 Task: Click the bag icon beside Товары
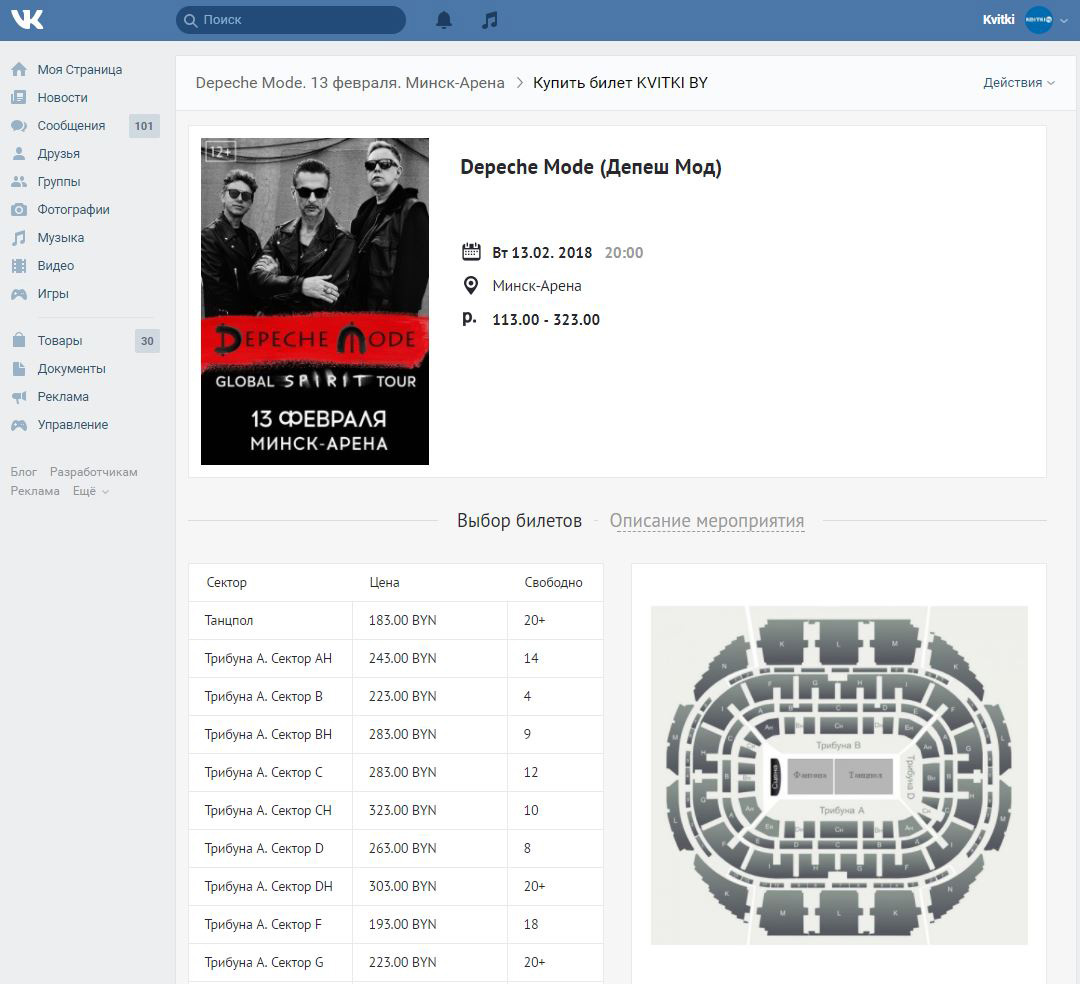point(19,340)
